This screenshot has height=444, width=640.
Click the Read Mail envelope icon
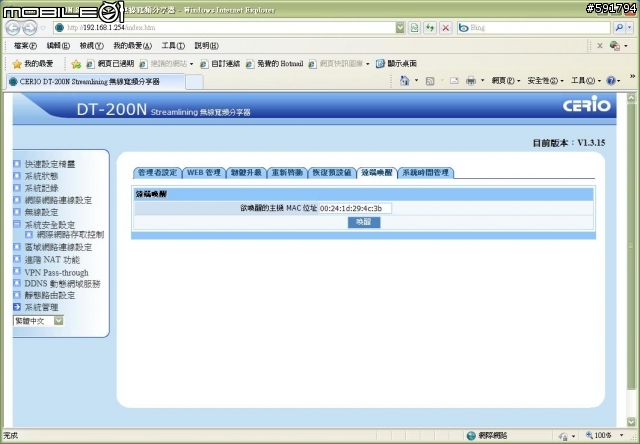[454, 81]
